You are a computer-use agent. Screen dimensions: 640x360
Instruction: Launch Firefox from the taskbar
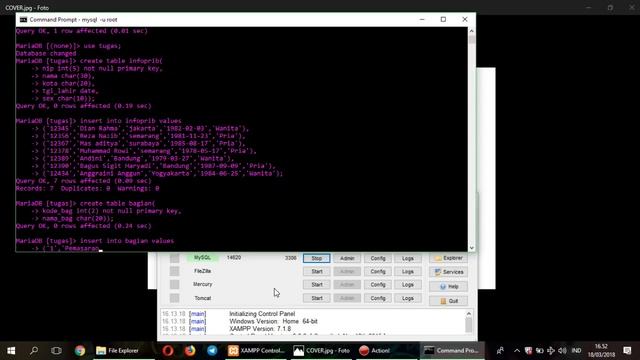click(190, 351)
